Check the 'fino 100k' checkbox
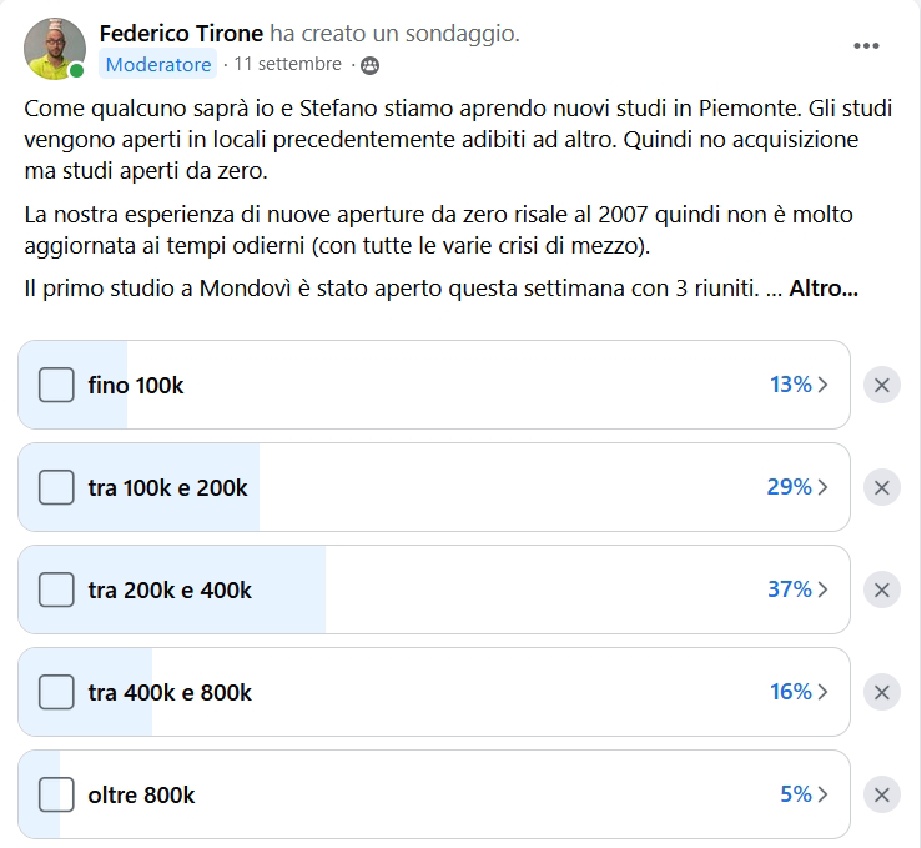921x848 pixels. point(56,385)
